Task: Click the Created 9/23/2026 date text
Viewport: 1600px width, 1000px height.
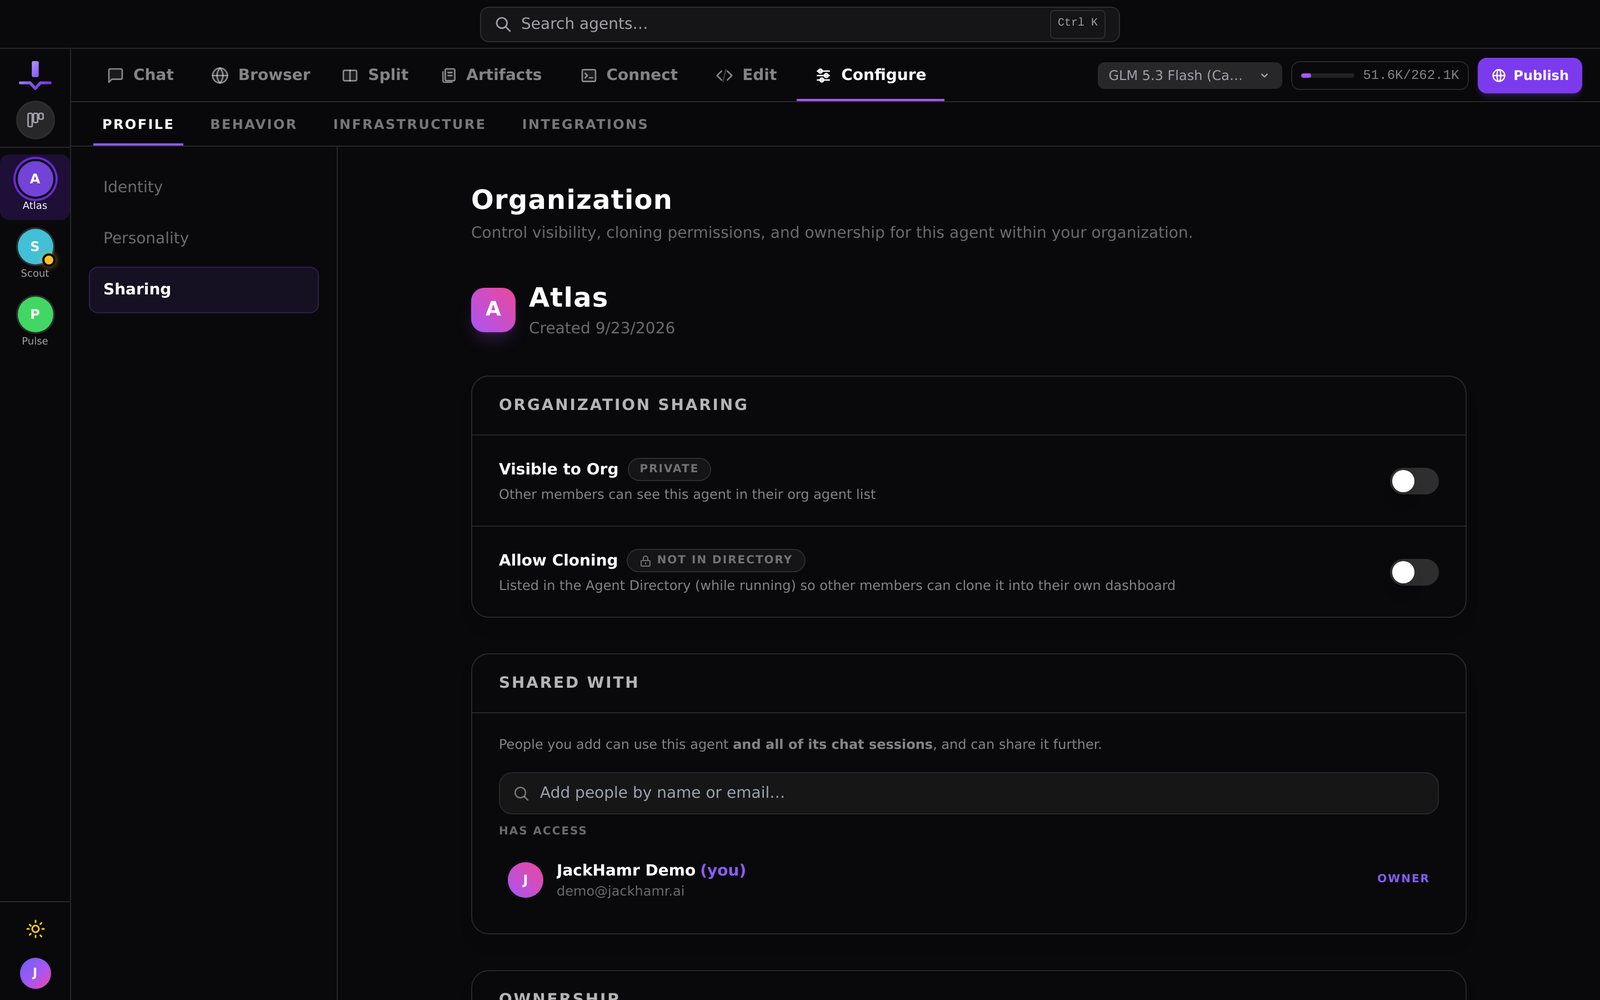Action: 602,328
